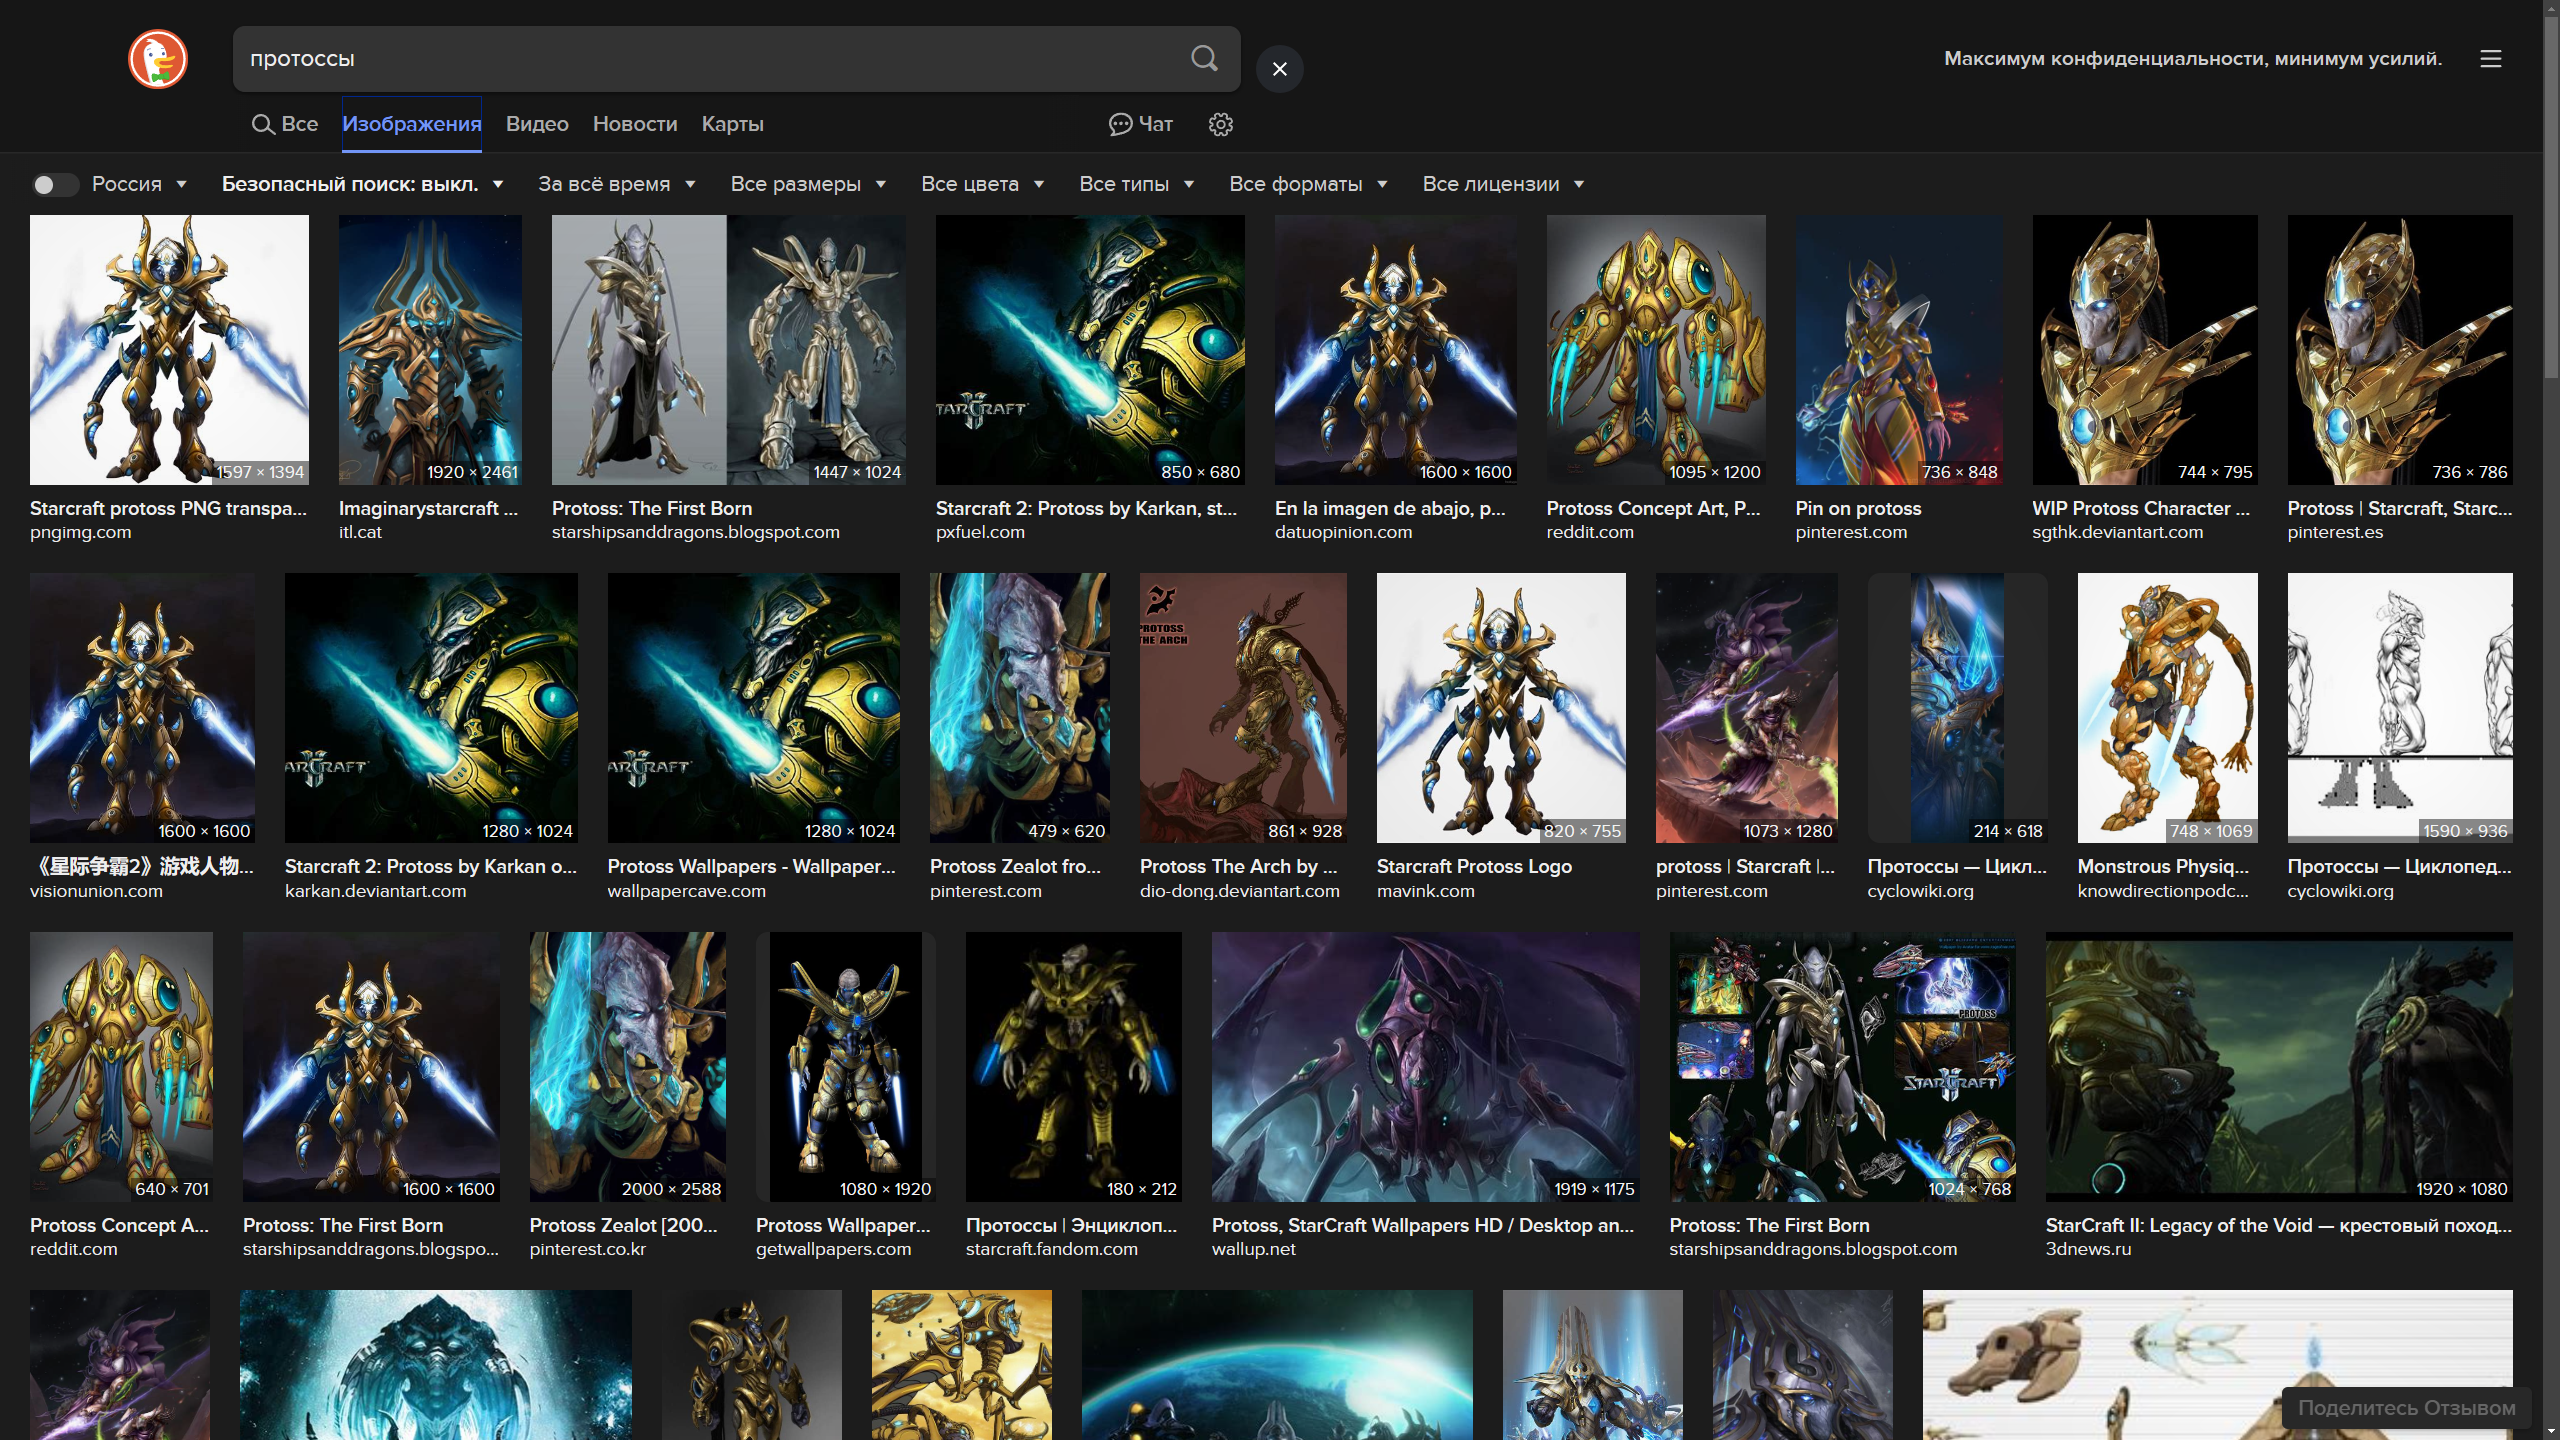Screen dimensions: 2560x1440
Task: Open Protoss Zealot 2000 × 2588 thumbnail
Action: point(628,1067)
